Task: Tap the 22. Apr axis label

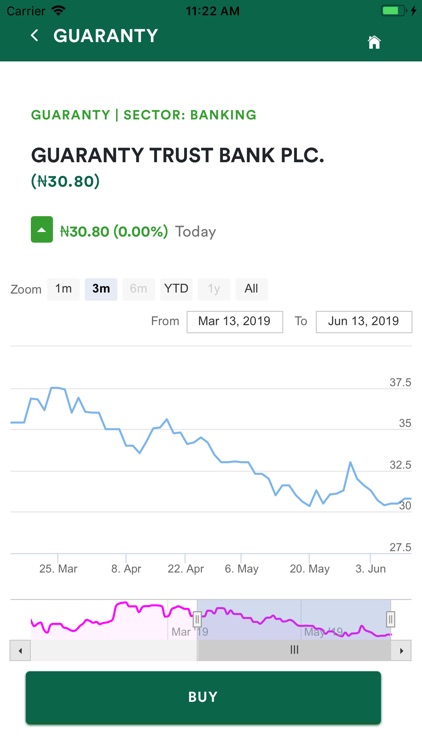Action: tap(186, 569)
